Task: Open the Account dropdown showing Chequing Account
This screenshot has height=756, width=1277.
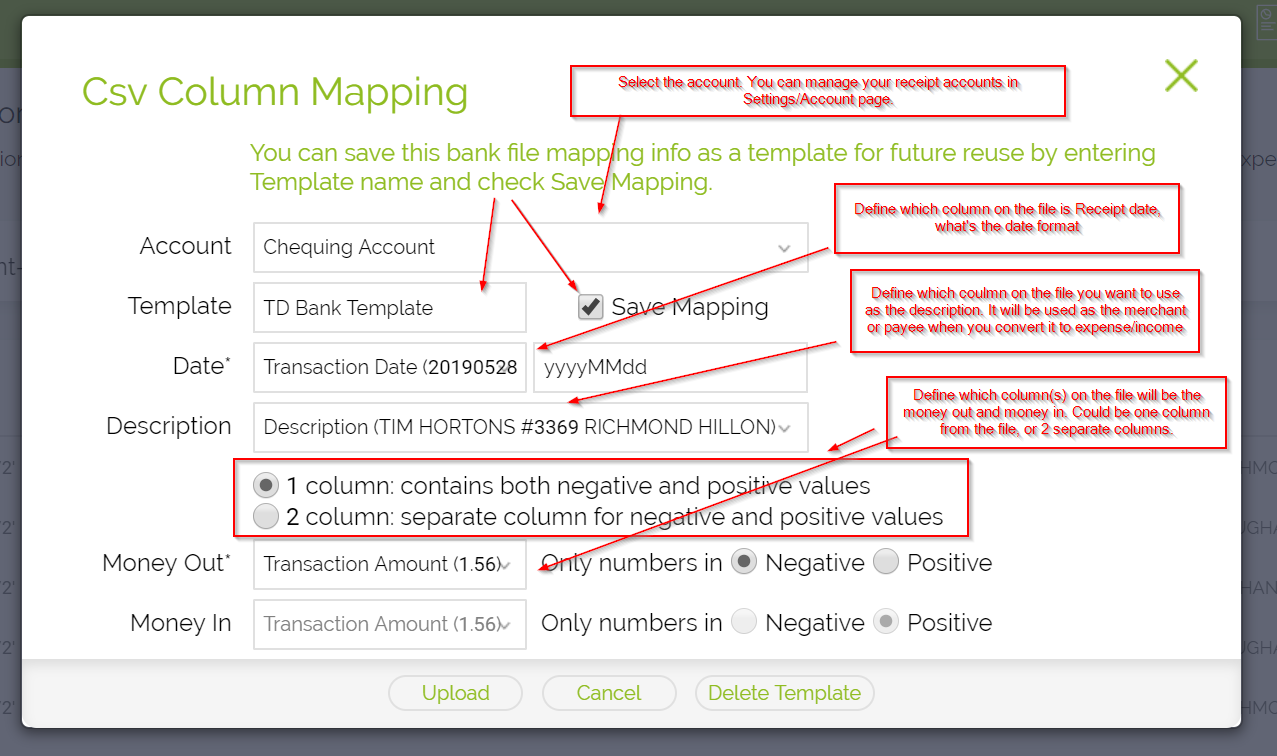Action: click(x=530, y=247)
